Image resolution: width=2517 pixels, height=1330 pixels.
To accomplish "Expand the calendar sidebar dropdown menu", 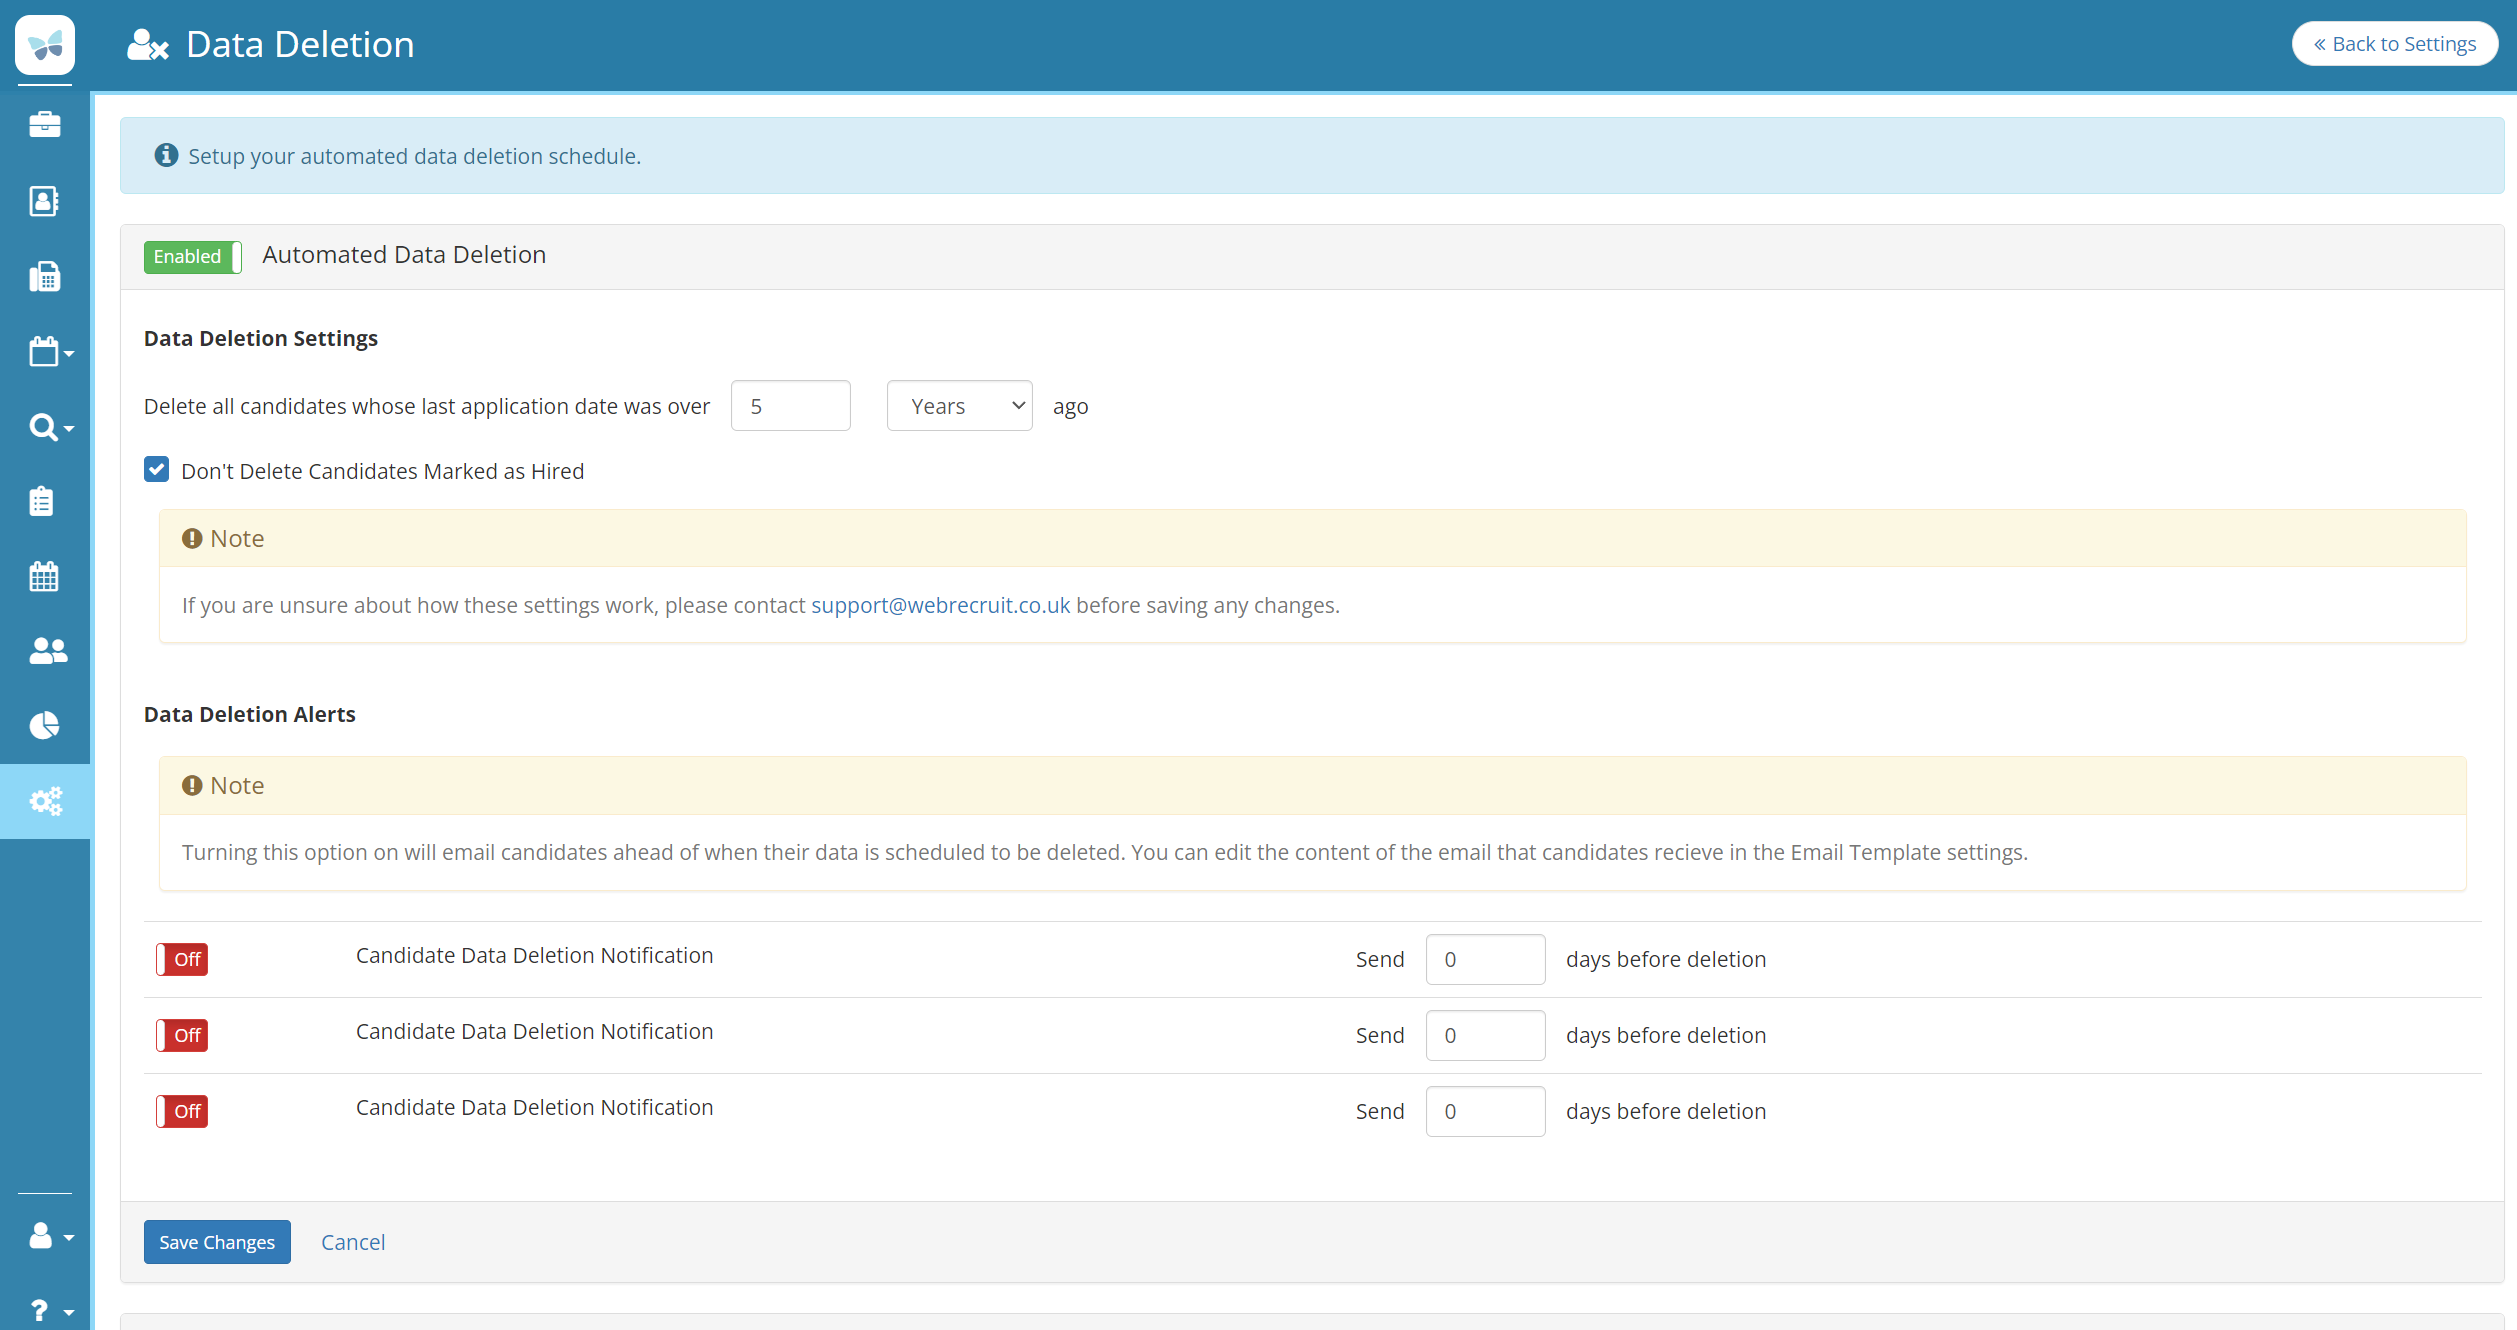I will (50, 352).
